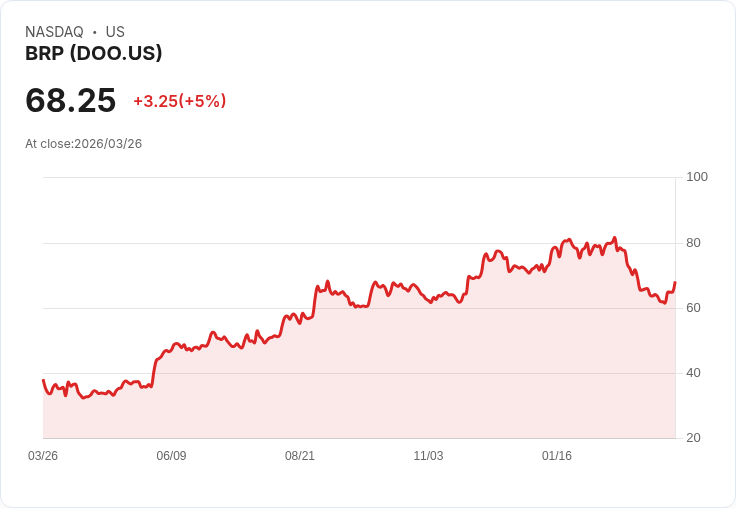
Task: Click the dot separator between NASDAQ and US
Action: click(x=95, y=32)
